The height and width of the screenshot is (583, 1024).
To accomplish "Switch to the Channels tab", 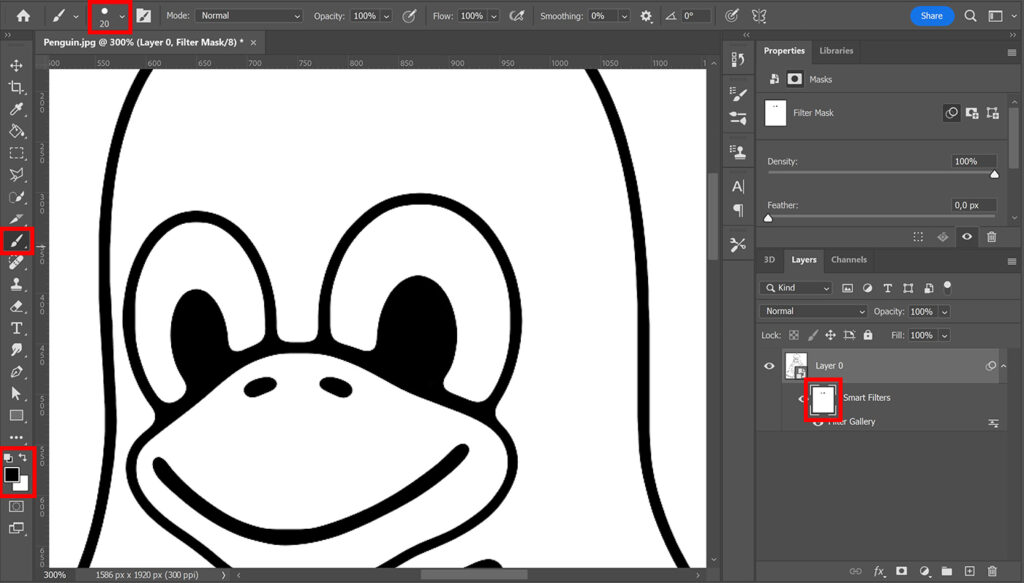I will coord(848,259).
